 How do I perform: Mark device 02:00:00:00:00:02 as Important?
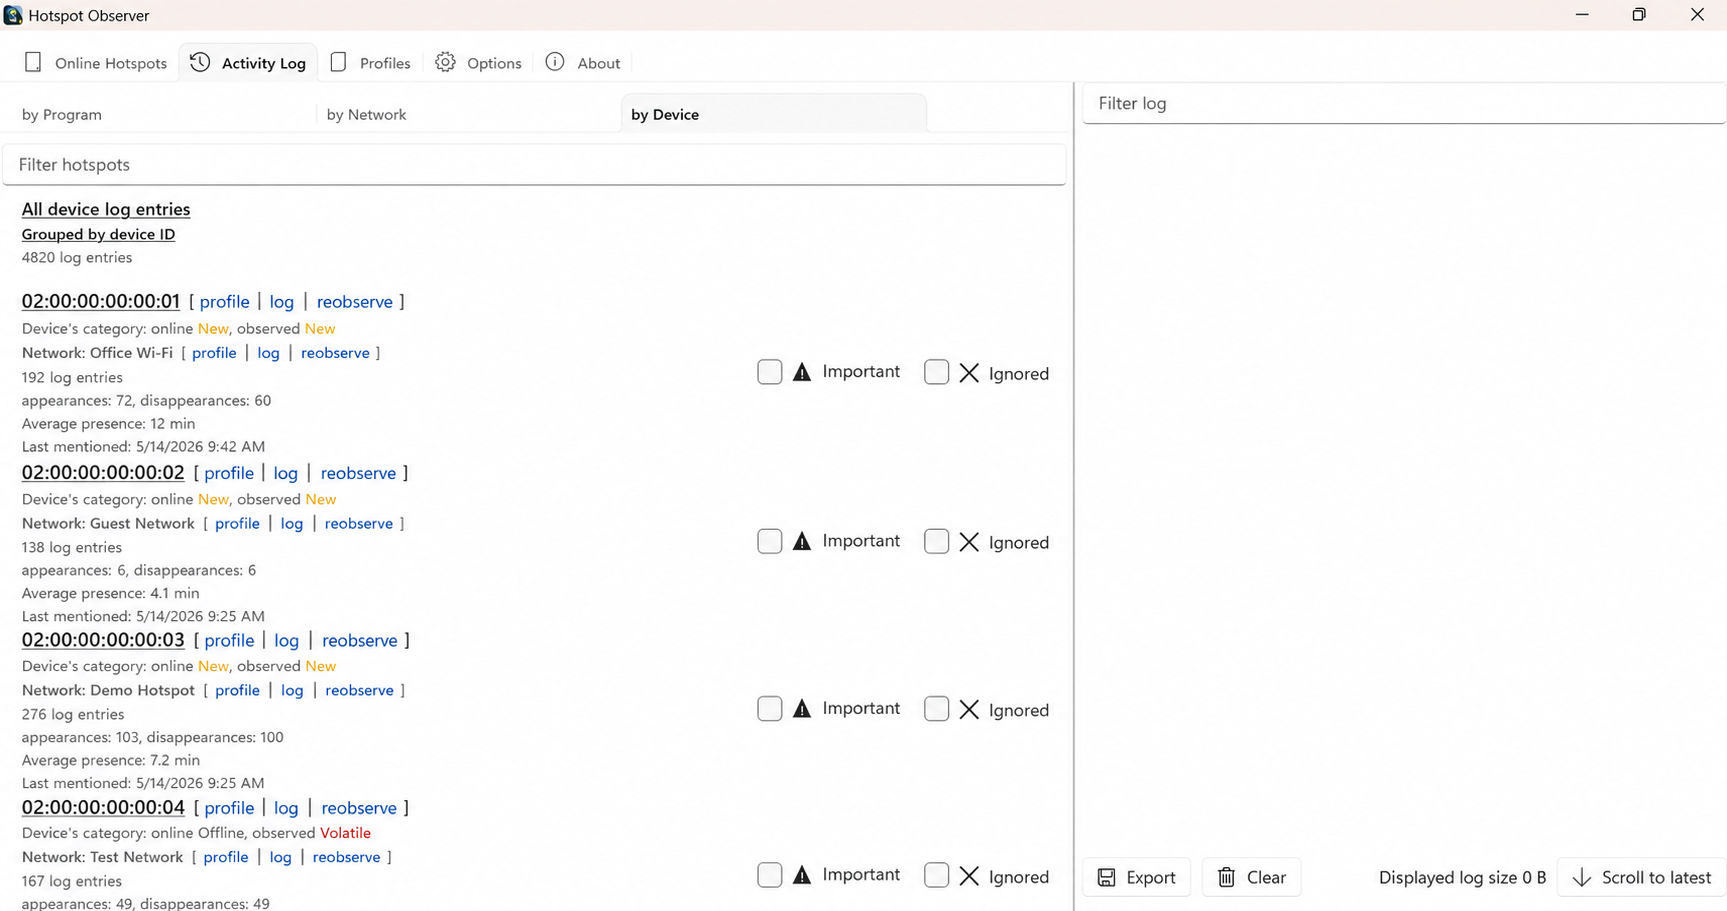(770, 541)
